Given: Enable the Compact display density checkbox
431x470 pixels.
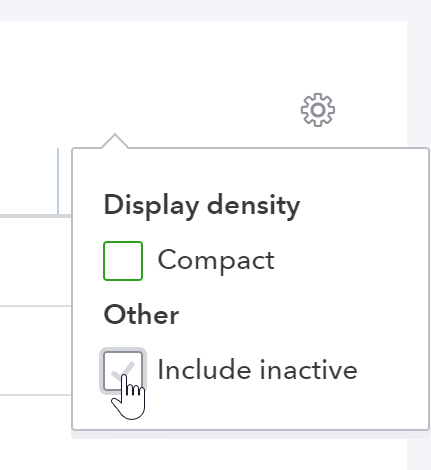Looking at the screenshot, I should point(123,261).
